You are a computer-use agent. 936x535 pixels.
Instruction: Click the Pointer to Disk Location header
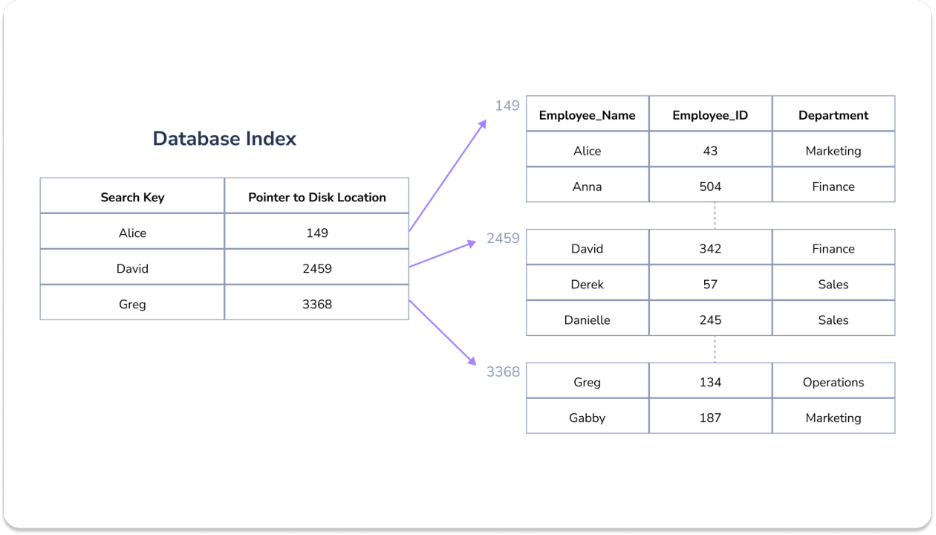click(317, 197)
